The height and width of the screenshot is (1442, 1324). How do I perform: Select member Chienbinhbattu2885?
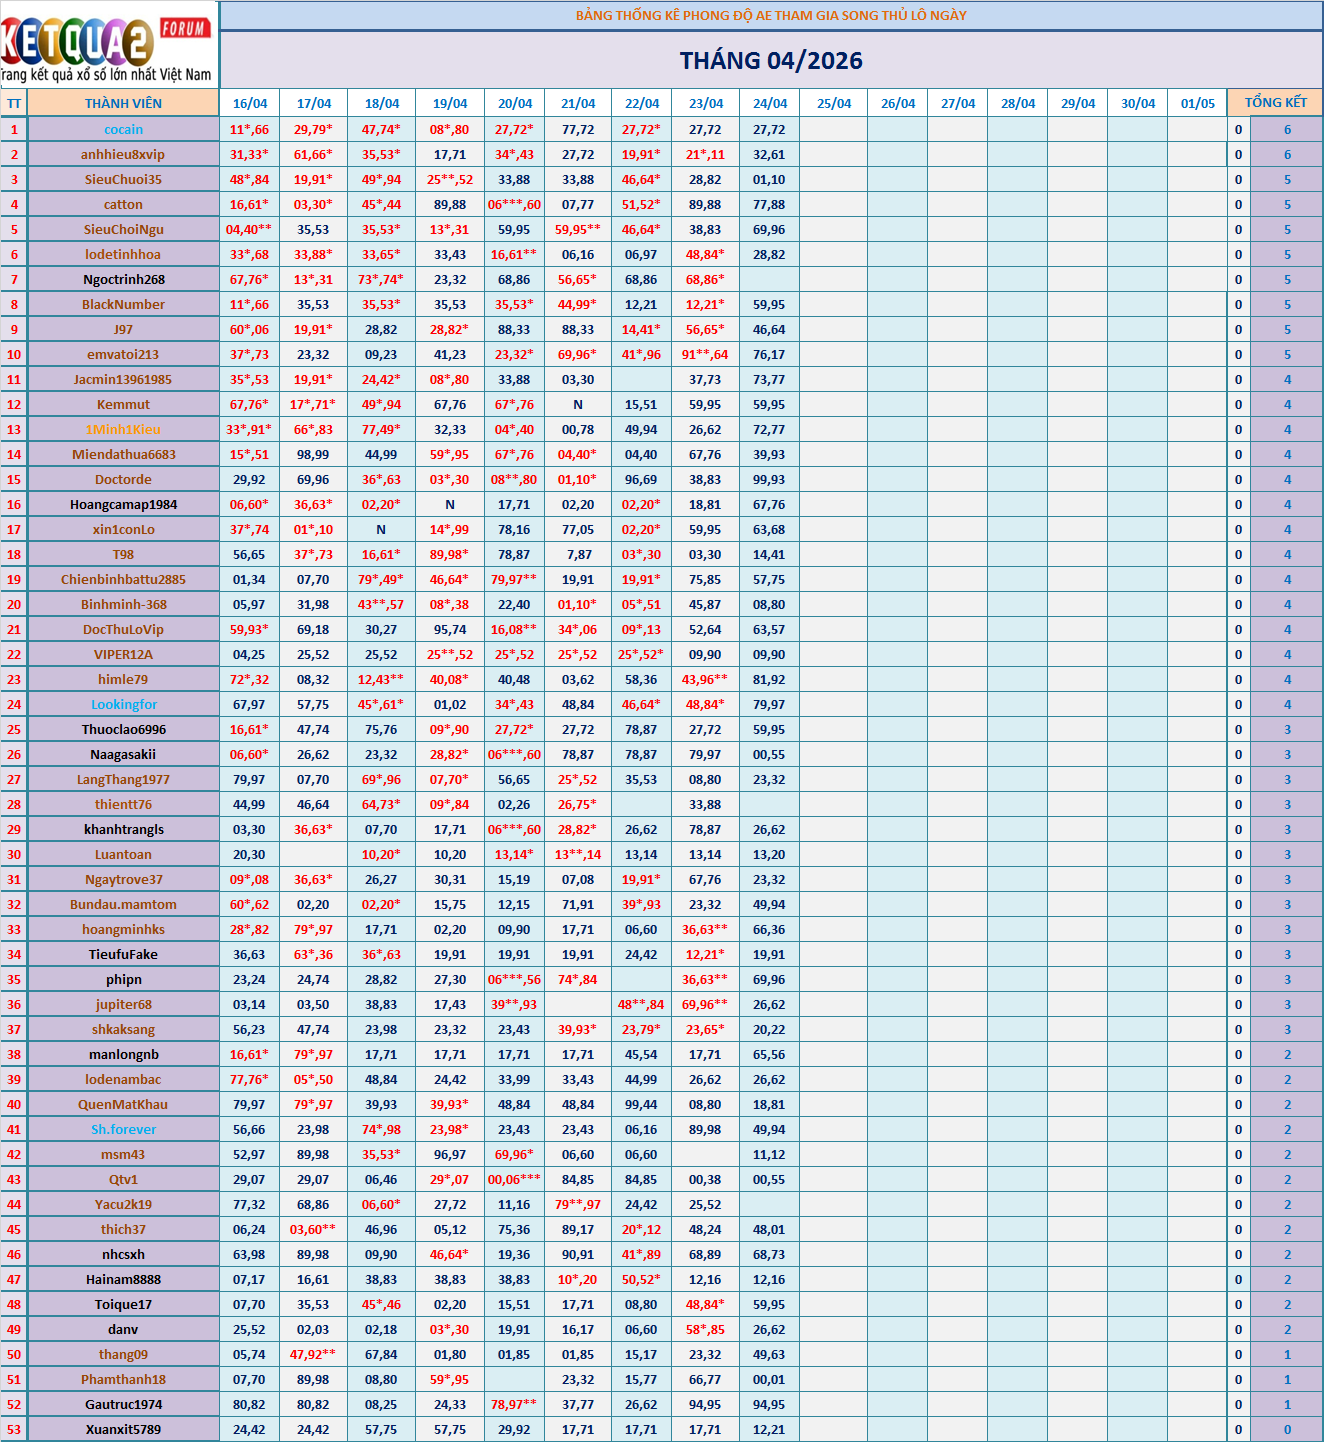[123, 579]
